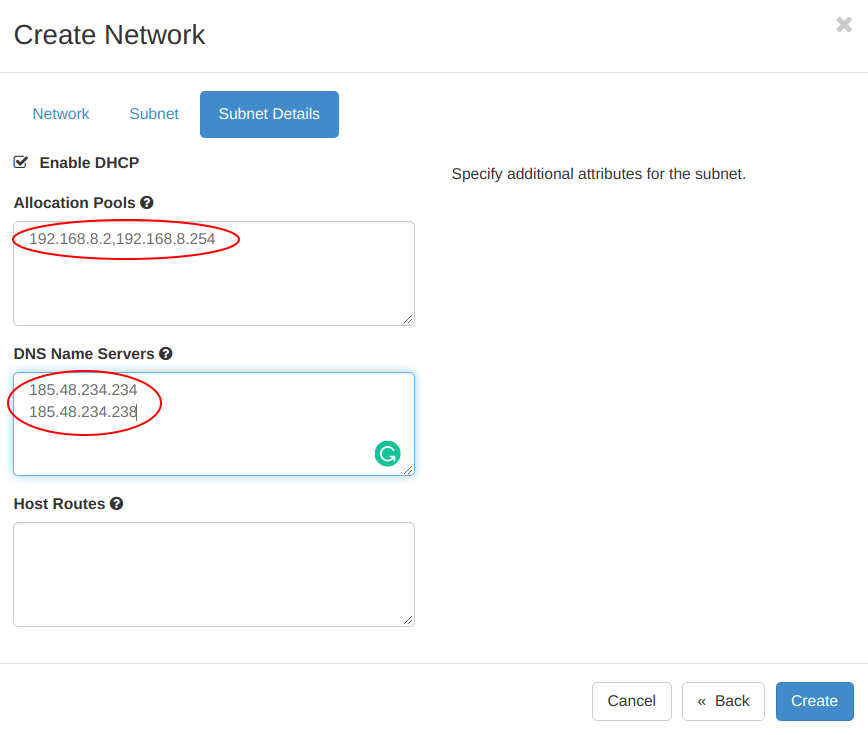868x735 pixels.
Task: Focus the empty Host Routes text area
Action: click(x=214, y=574)
